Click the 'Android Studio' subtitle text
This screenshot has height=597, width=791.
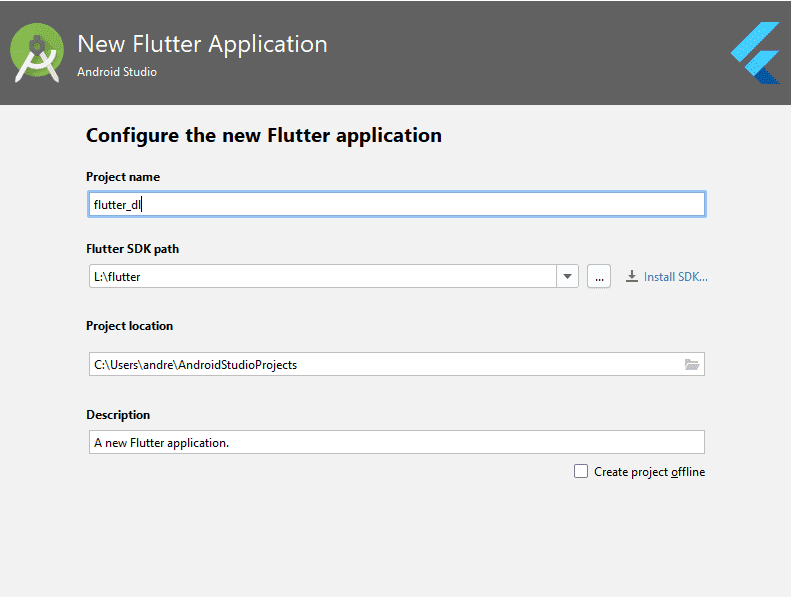[117, 72]
